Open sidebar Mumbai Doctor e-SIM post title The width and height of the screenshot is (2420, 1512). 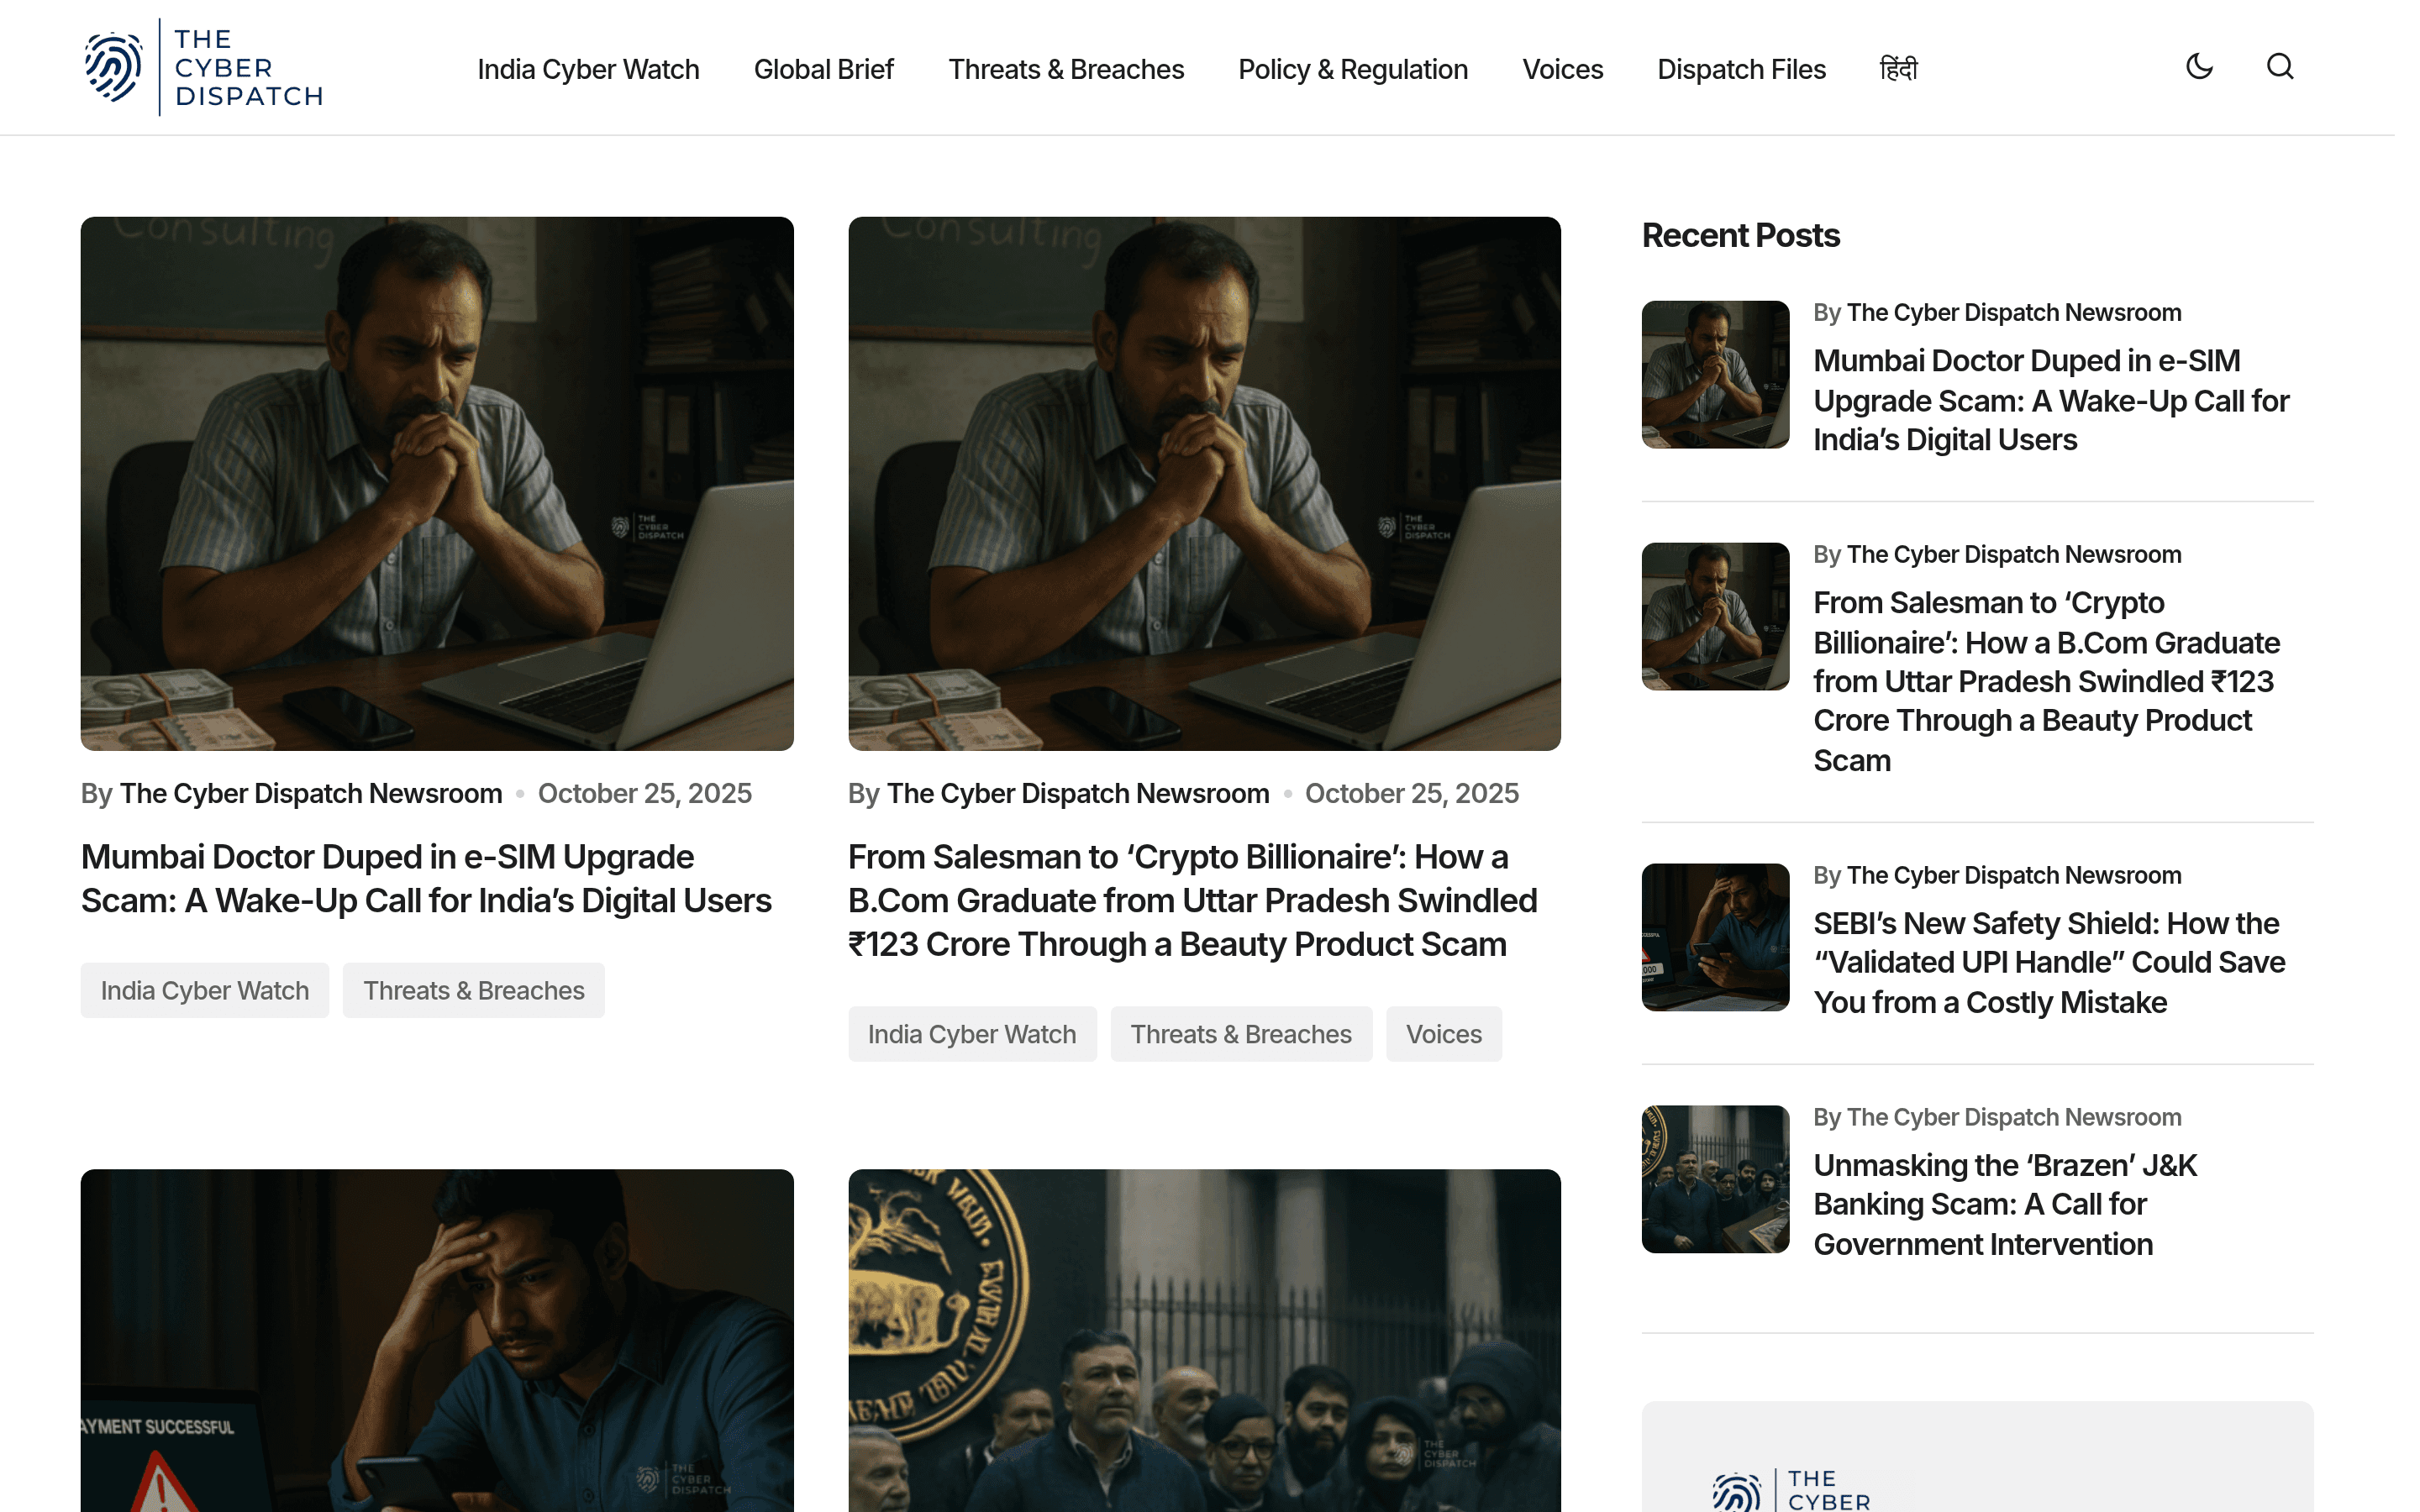point(2051,400)
